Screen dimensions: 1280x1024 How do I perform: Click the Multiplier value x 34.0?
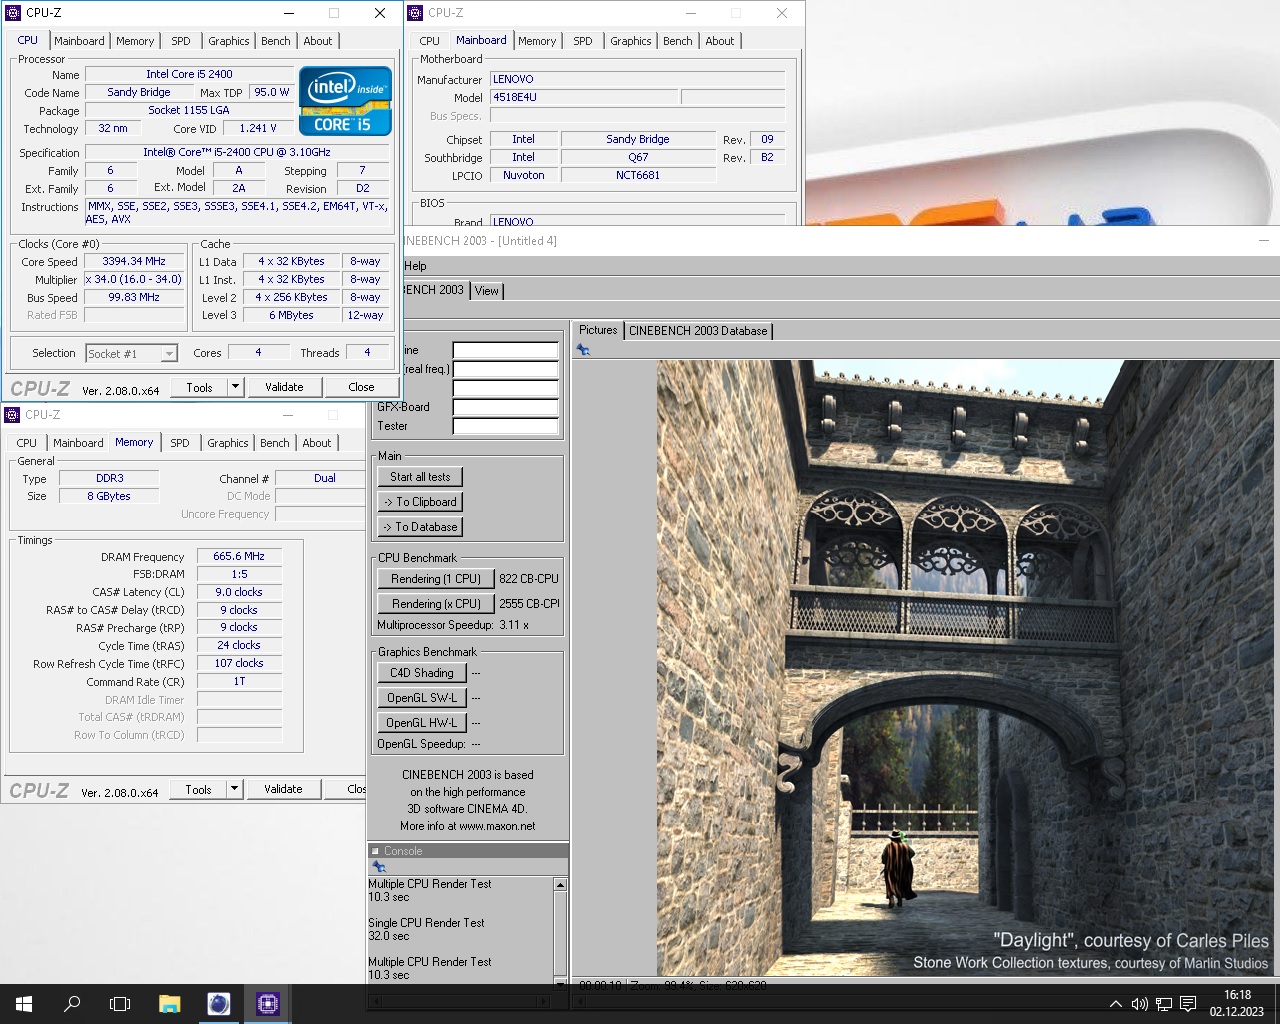134,280
